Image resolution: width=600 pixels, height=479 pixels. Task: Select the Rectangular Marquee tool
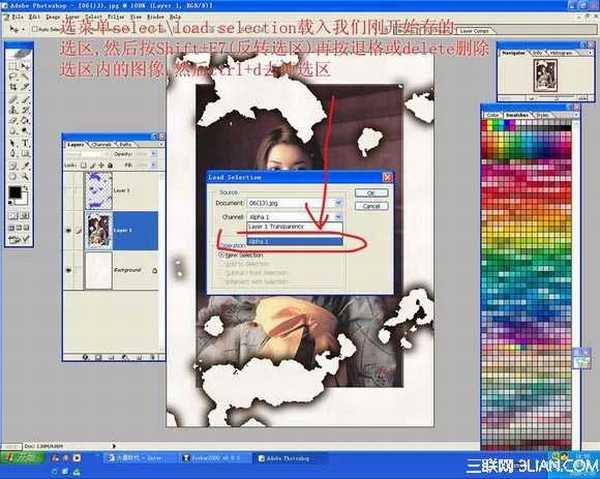tap(12, 66)
